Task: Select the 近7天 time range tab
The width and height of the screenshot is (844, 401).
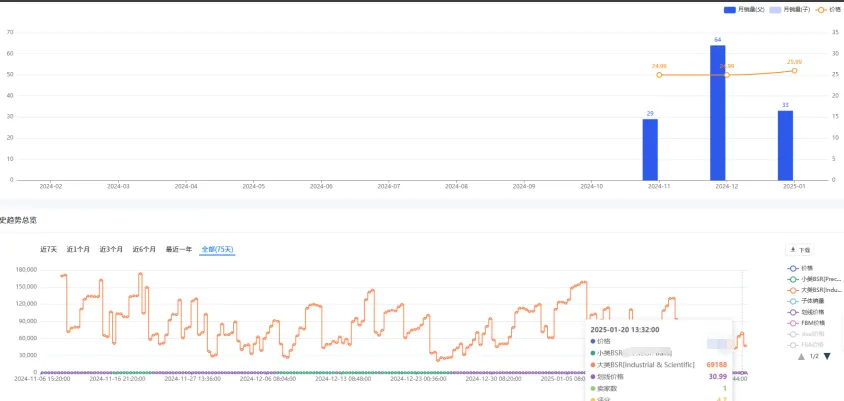Action: pyautogui.click(x=48, y=249)
